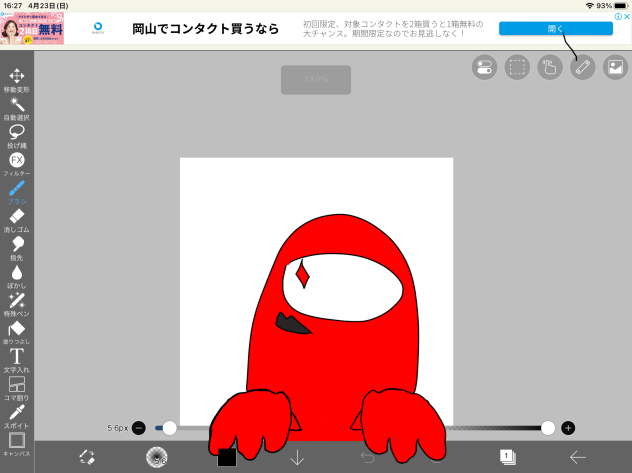Switch between brush and eraser icon
The width and height of the screenshot is (632, 473).
[87, 457]
